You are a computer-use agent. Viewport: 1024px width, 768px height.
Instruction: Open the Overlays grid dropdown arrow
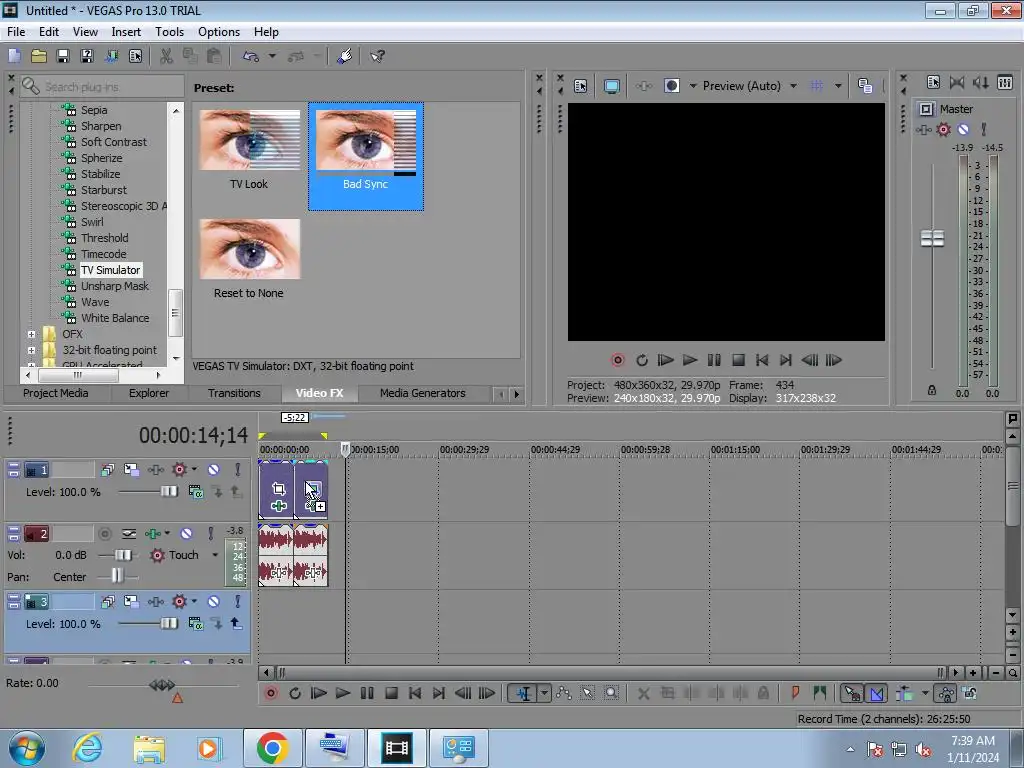(x=839, y=86)
